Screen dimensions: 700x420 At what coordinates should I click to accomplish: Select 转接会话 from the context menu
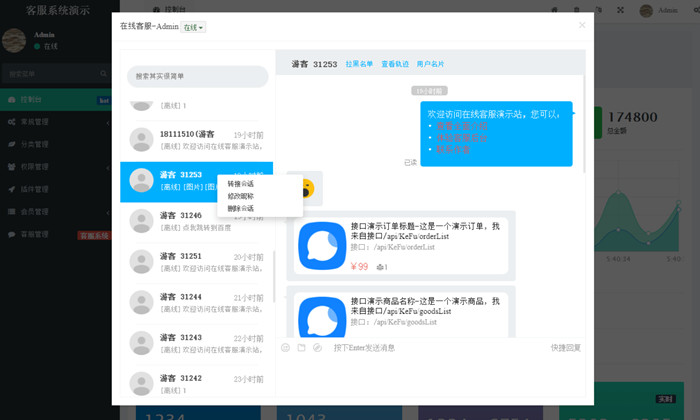(241, 184)
